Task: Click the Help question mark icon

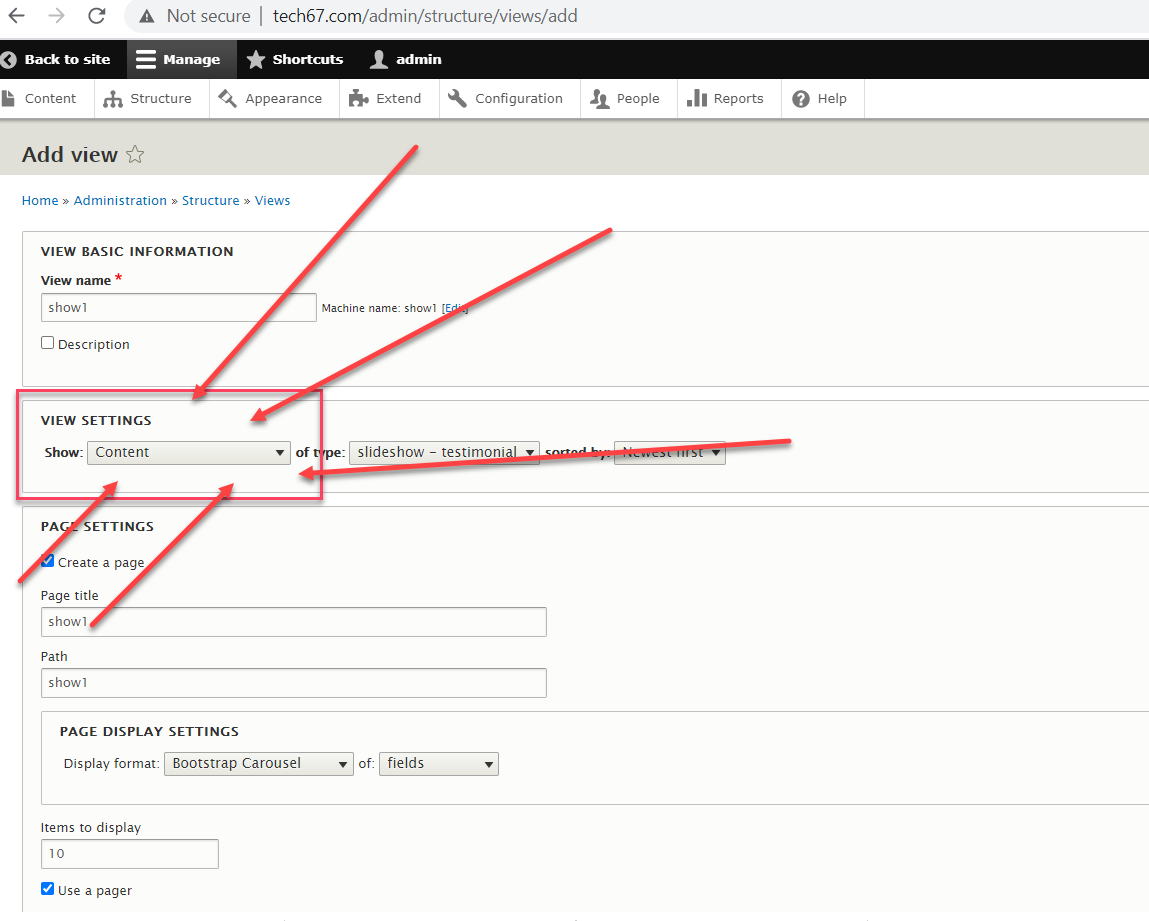Action: click(801, 99)
